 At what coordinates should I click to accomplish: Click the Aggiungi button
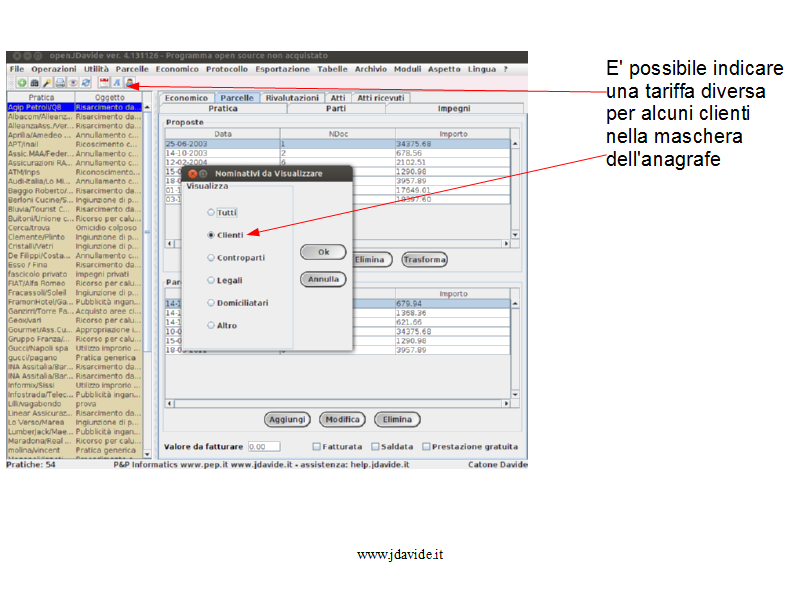pos(287,419)
